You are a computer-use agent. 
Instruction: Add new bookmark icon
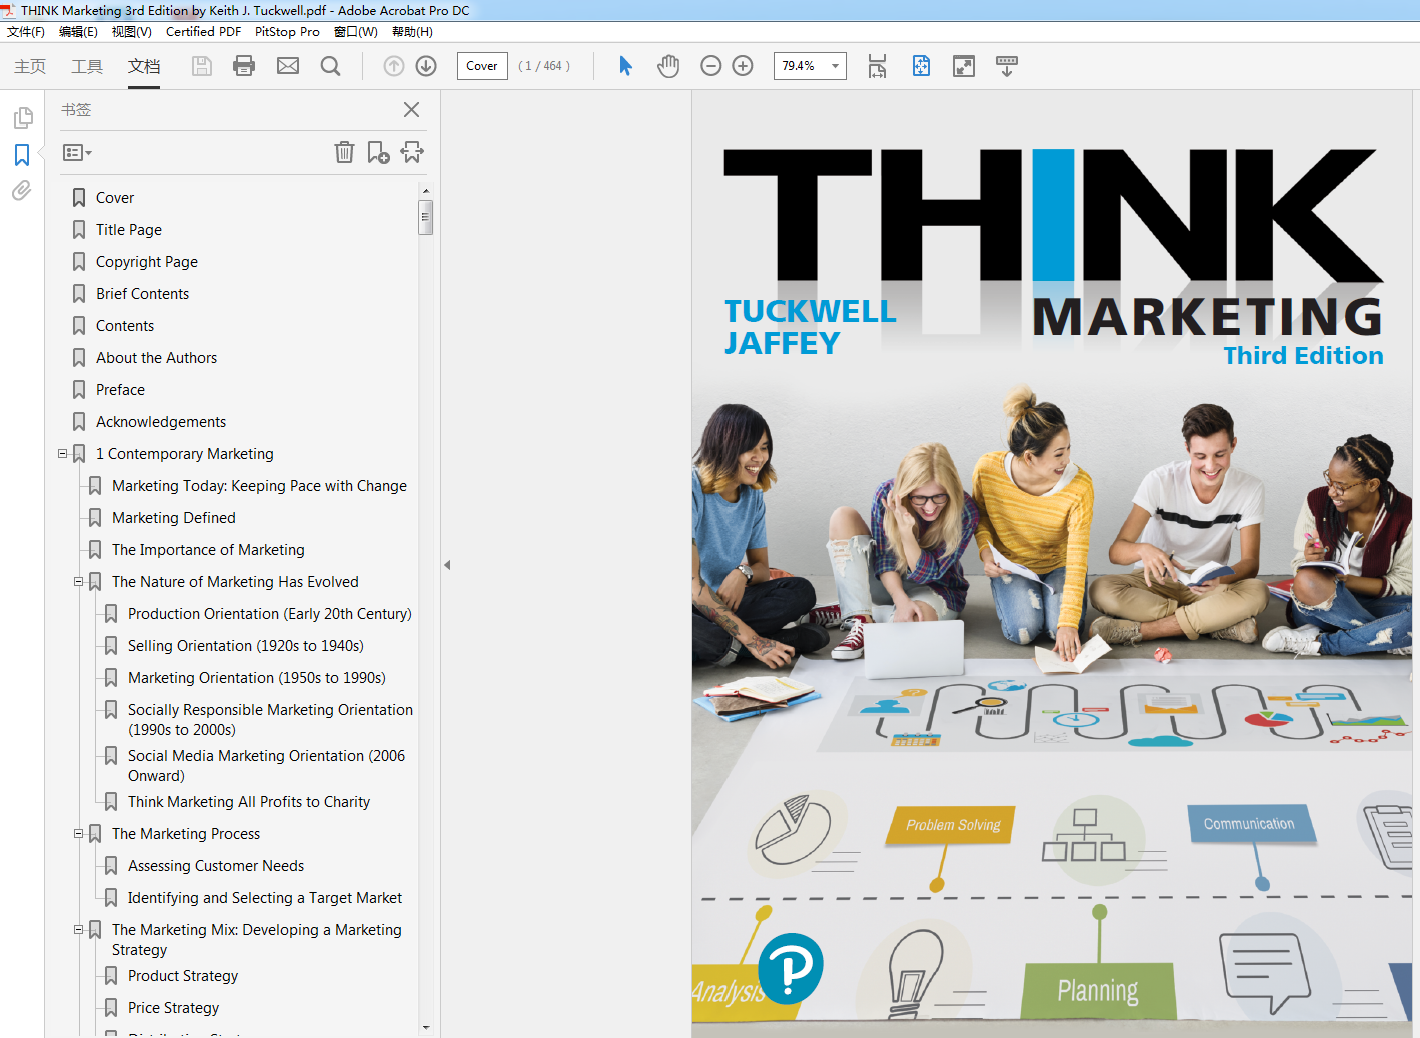[378, 152]
